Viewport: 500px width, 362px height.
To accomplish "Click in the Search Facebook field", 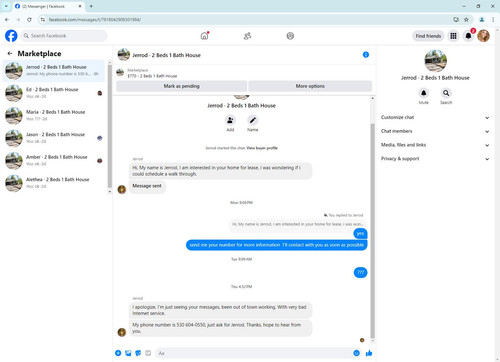I will (x=64, y=36).
